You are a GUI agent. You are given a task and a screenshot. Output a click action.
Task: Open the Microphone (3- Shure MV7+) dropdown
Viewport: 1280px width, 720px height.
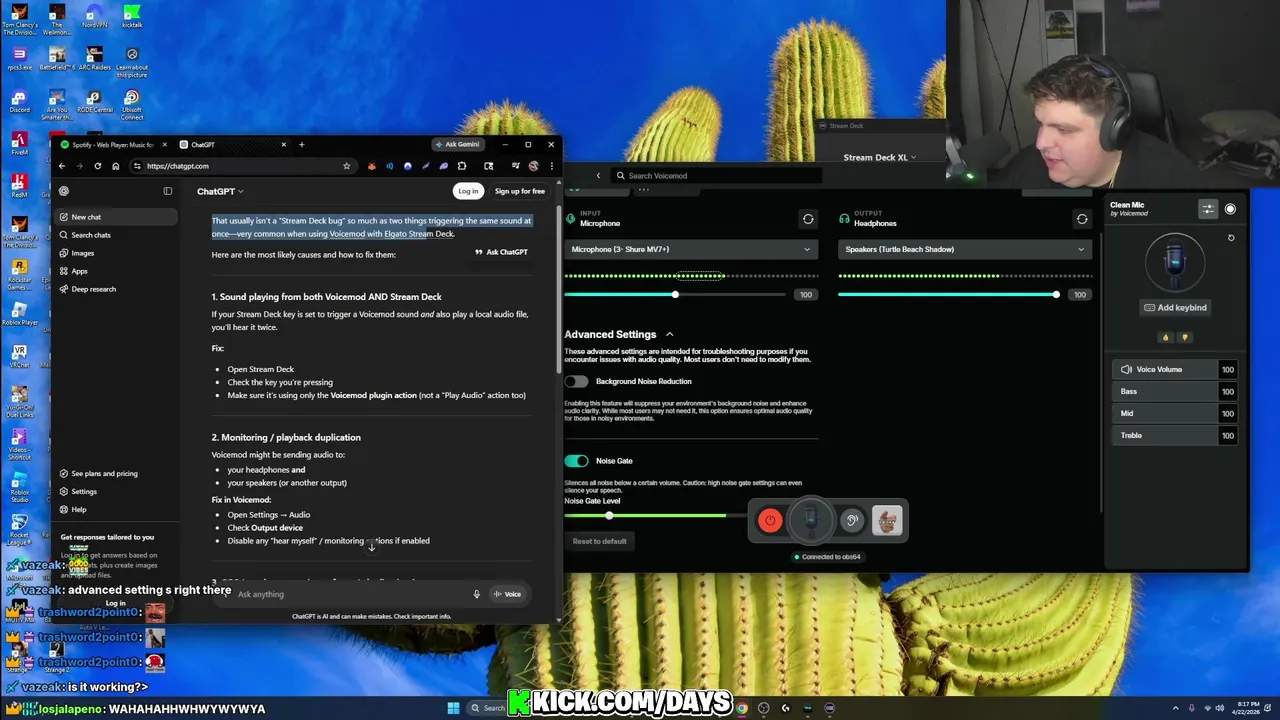690,249
